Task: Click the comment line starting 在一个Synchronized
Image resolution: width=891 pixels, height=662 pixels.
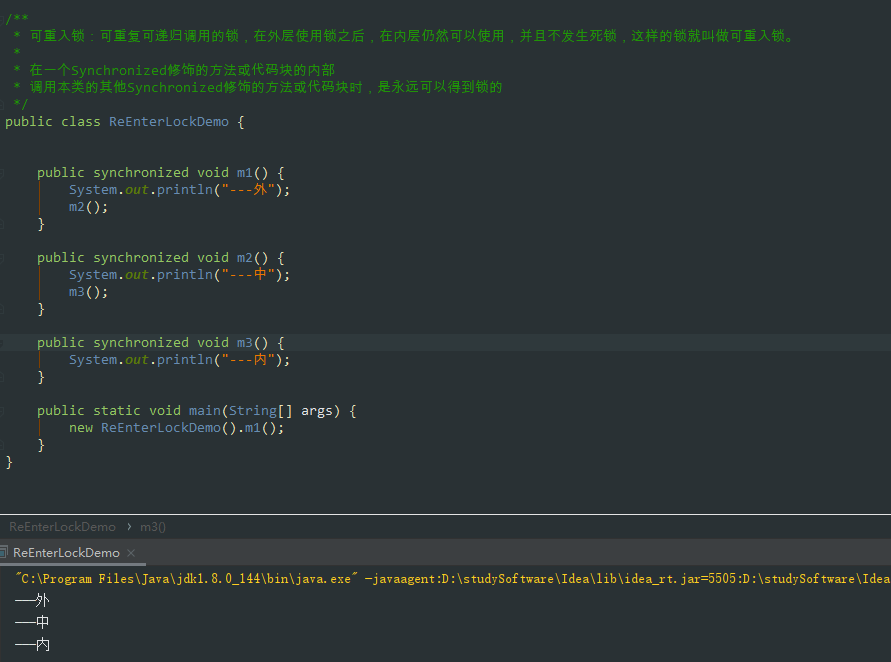Action: click(182, 70)
